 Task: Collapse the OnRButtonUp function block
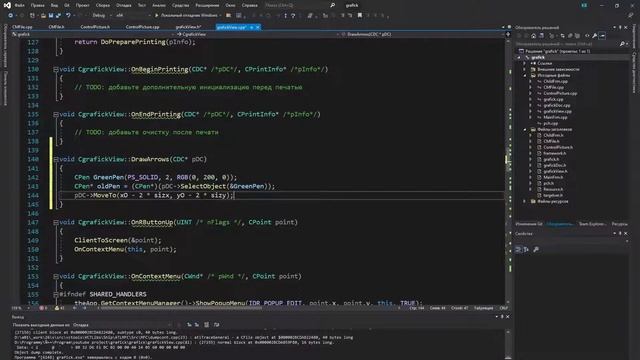pos(56,222)
